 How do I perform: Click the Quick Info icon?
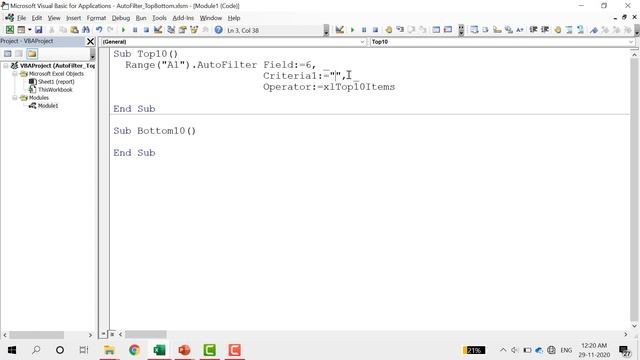[497, 30]
